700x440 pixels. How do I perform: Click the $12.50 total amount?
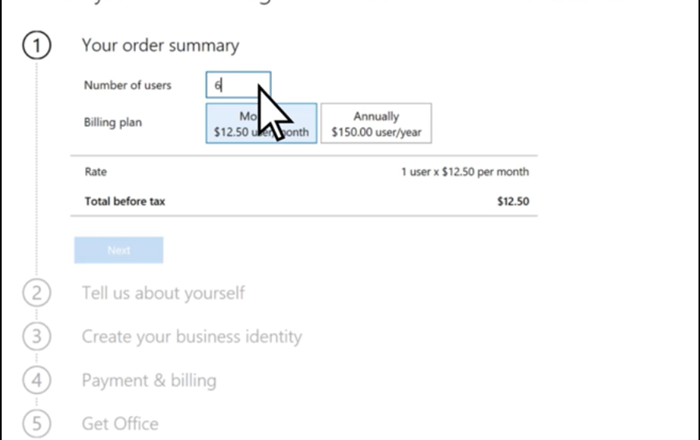coord(513,201)
